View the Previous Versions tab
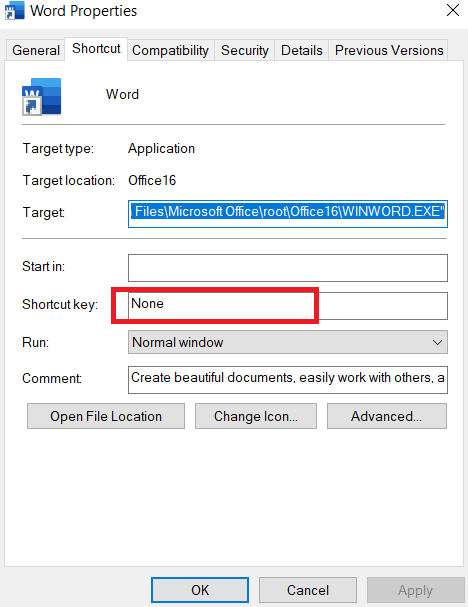Viewport: 468px width, 607px height. coord(389,50)
